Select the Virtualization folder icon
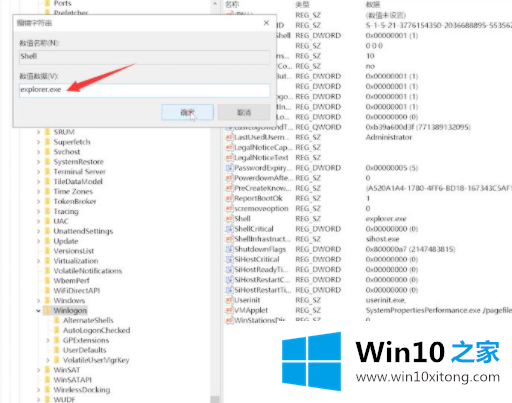Screen dimensions: 512x403 click(x=48, y=261)
